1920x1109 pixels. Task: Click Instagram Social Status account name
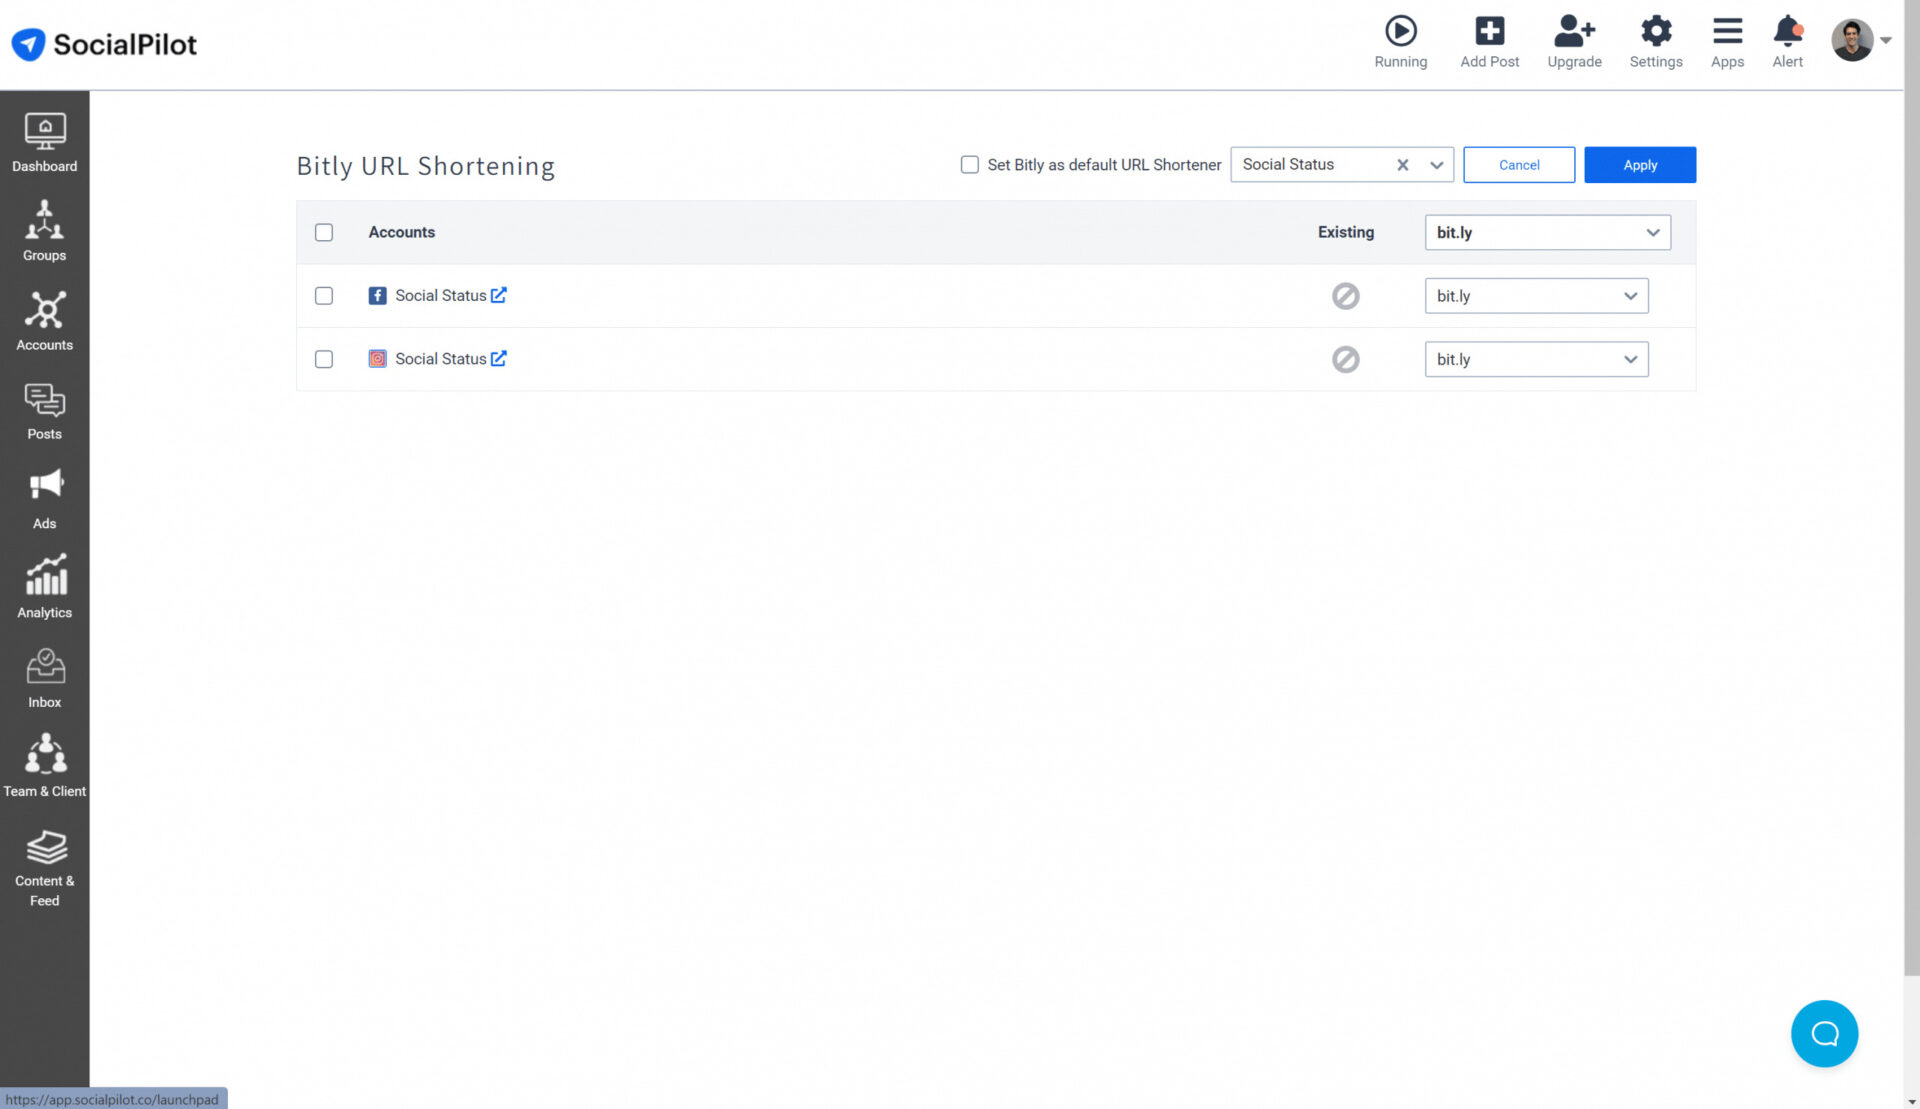coord(440,358)
